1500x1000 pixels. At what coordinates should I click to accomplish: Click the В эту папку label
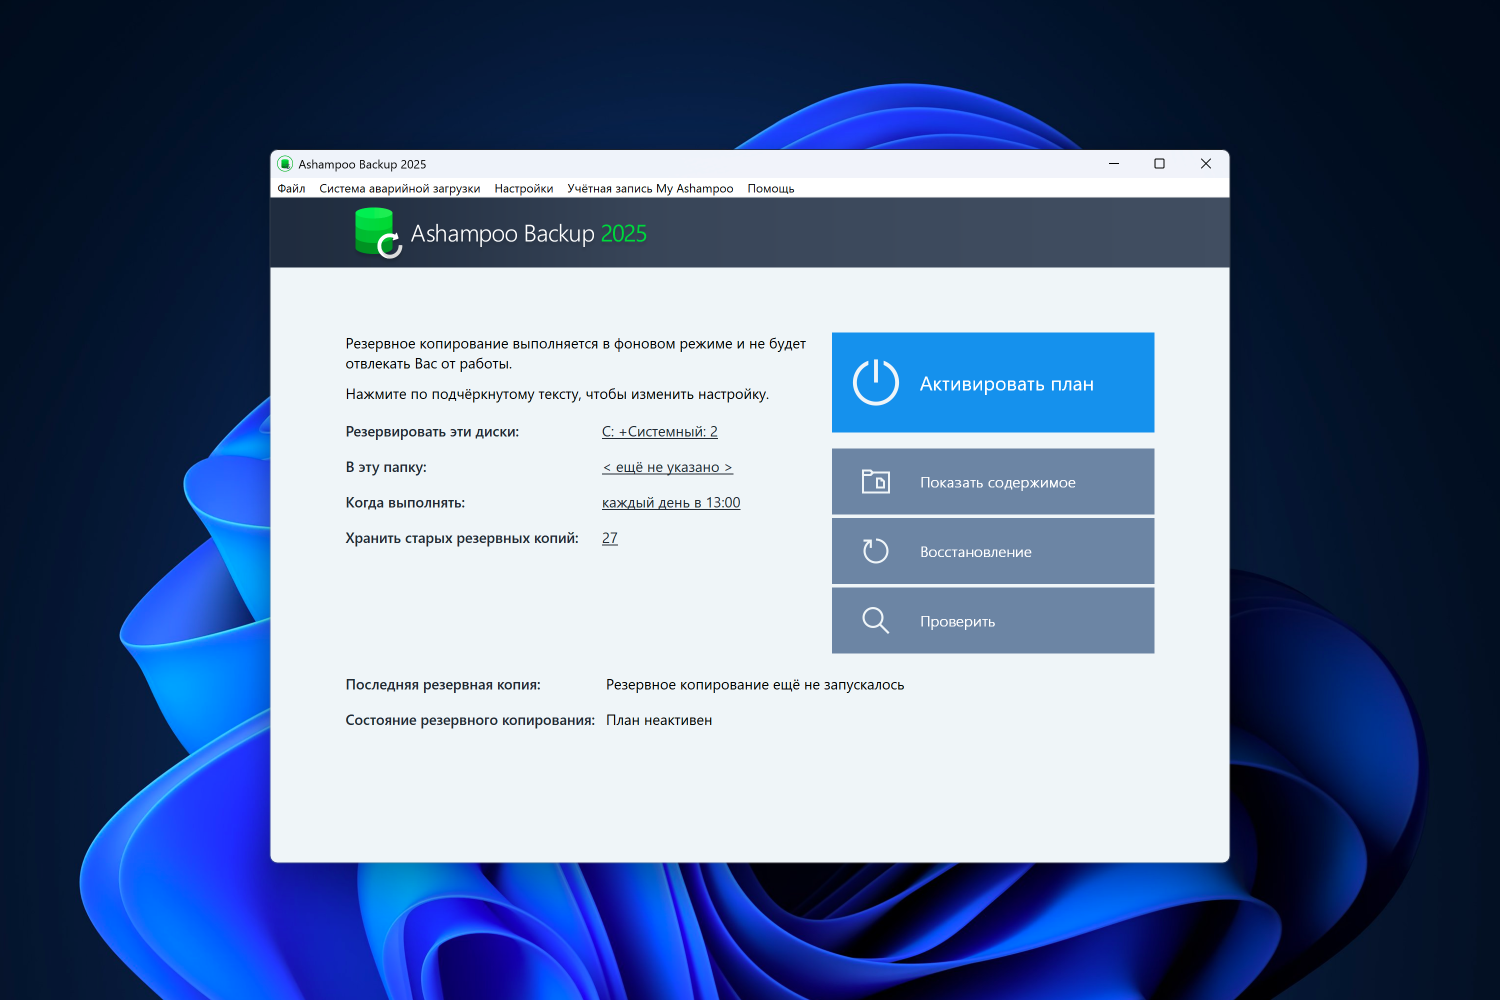[x=386, y=467]
